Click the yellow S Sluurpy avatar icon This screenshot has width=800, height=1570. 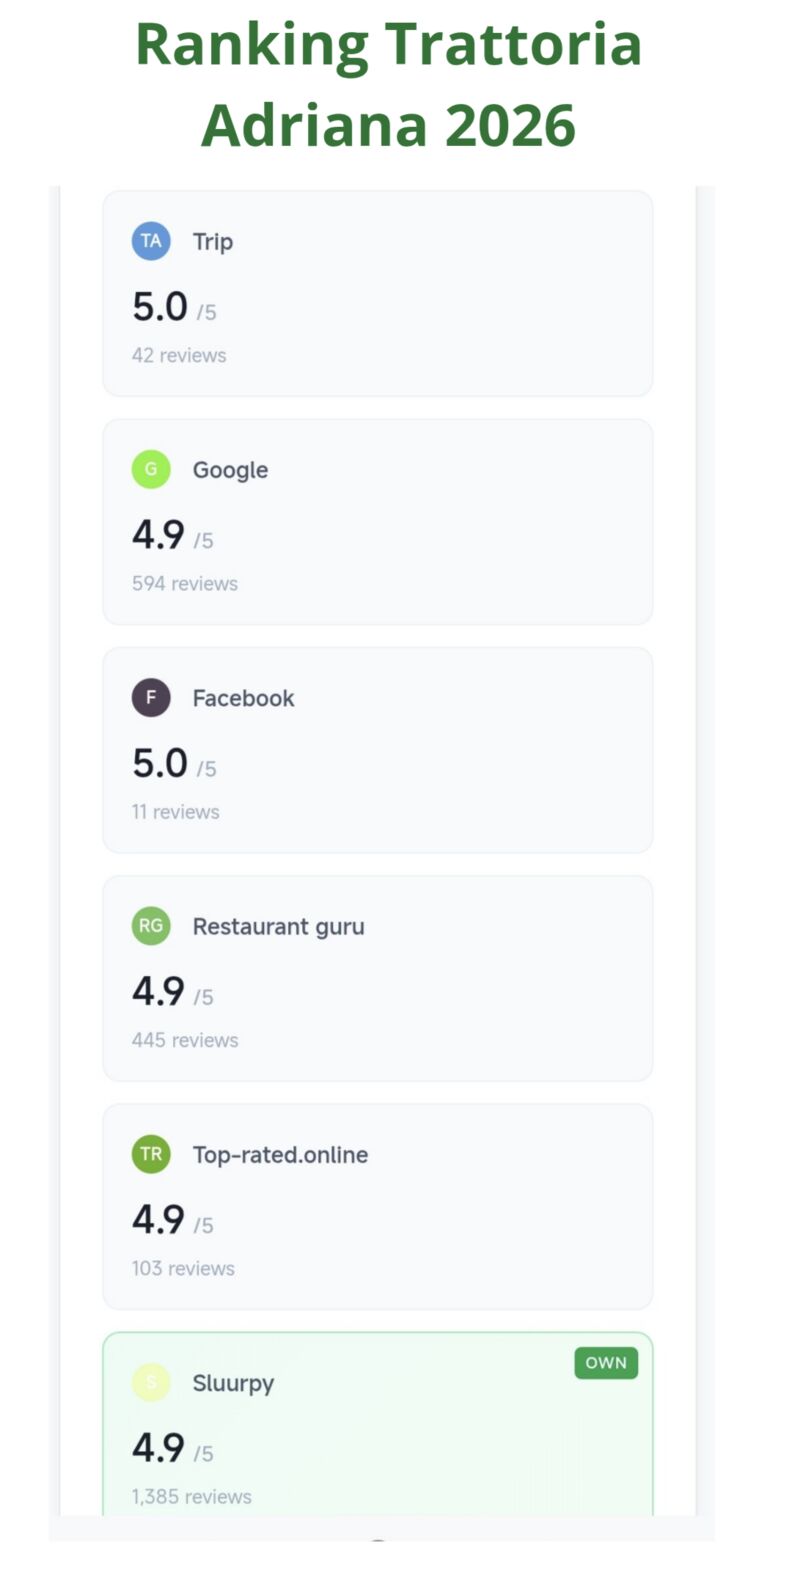coord(151,1383)
